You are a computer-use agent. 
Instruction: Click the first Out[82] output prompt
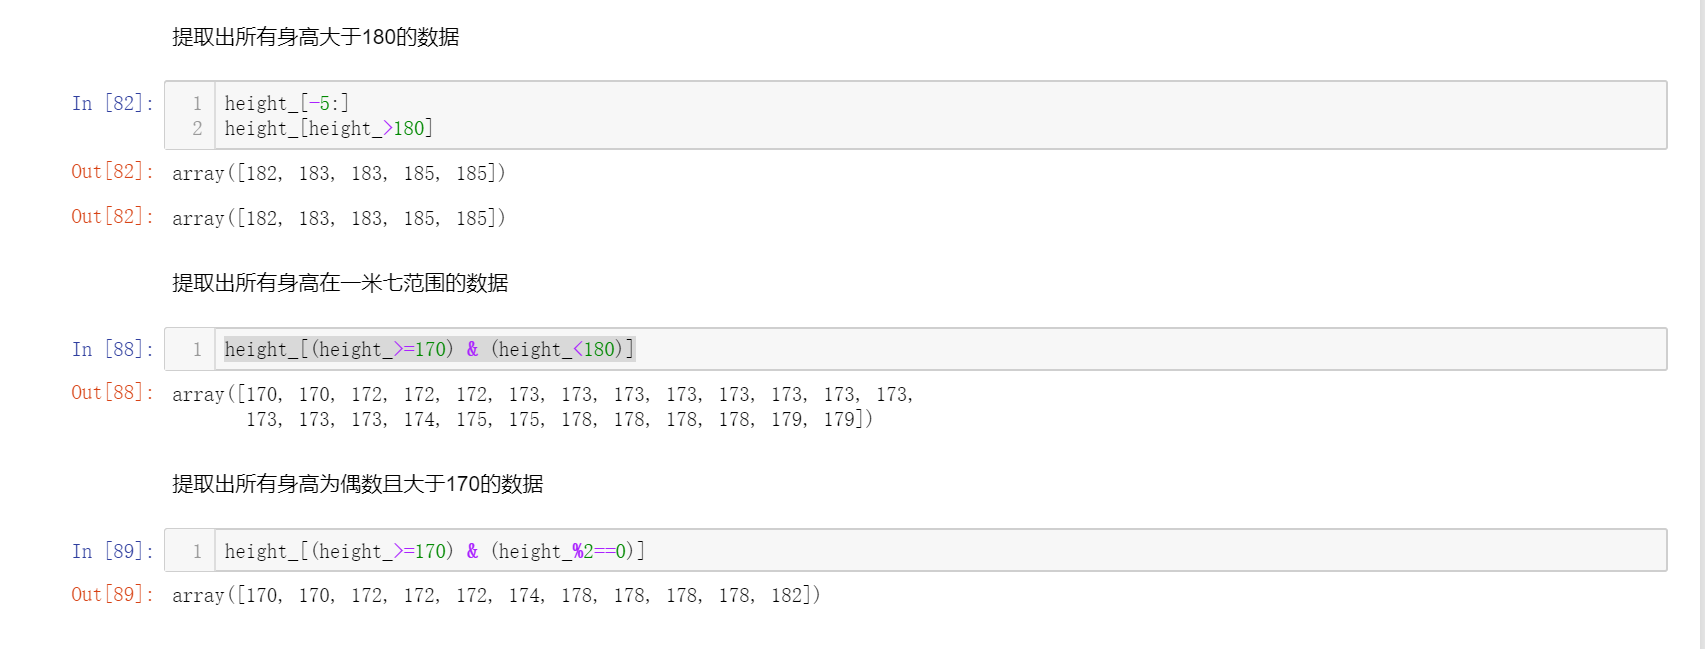pyautogui.click(x=112, y=172)
